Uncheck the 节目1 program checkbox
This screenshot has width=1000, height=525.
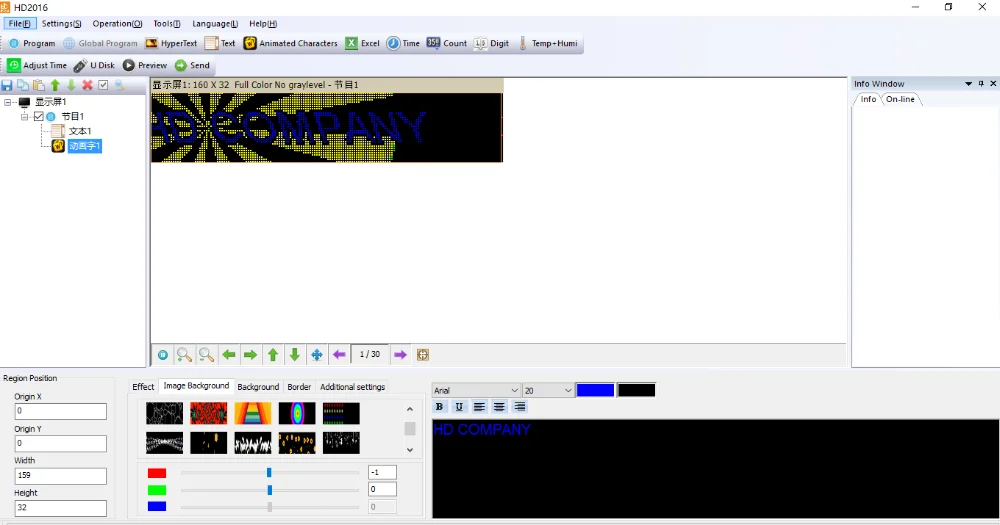click(x=39, y=117)
